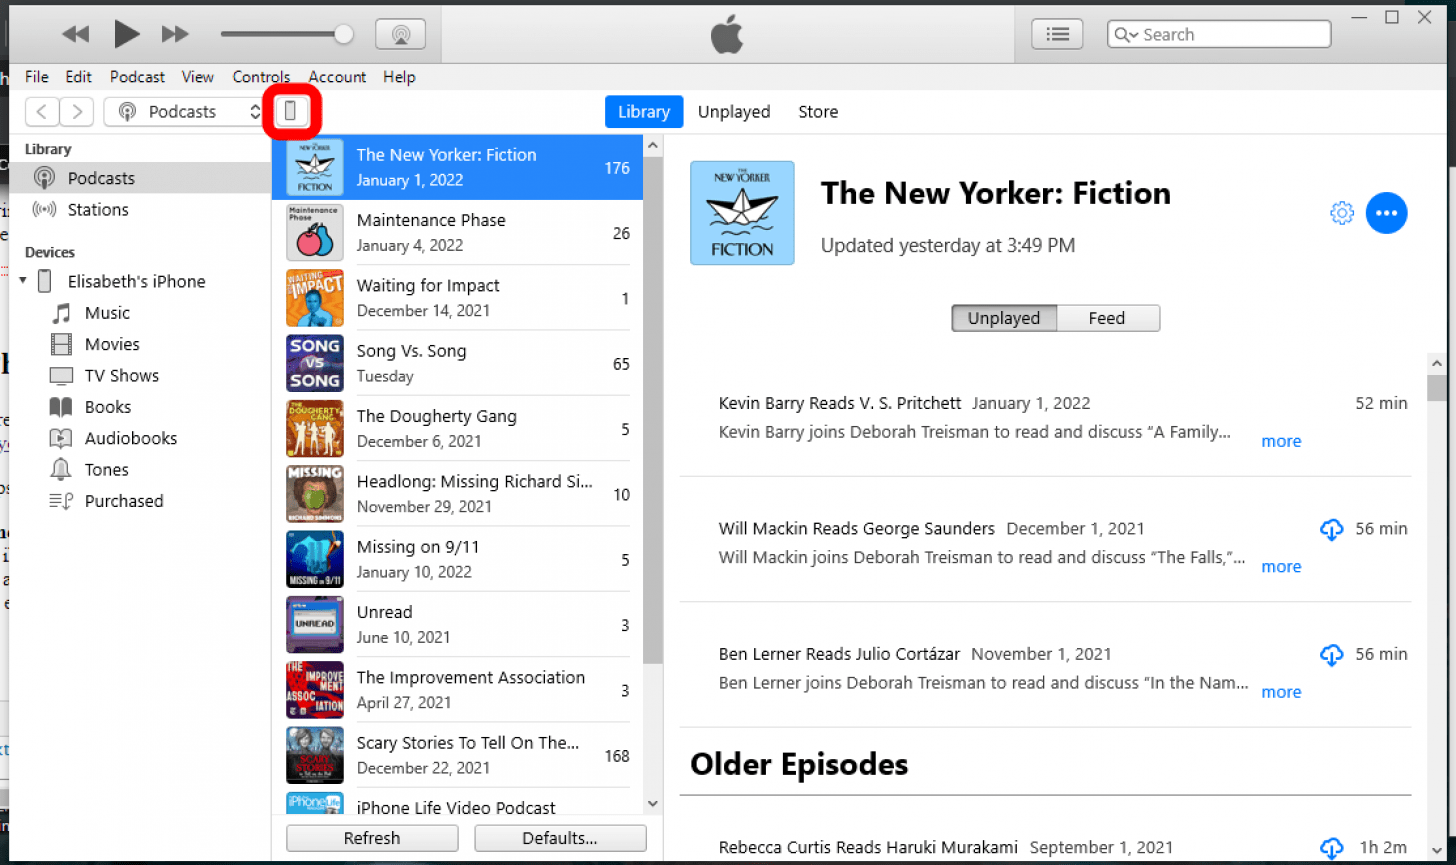Start playback with the Play button
Image resolution: width=1456 pixels, height=865 pixels.
[127, 34]
